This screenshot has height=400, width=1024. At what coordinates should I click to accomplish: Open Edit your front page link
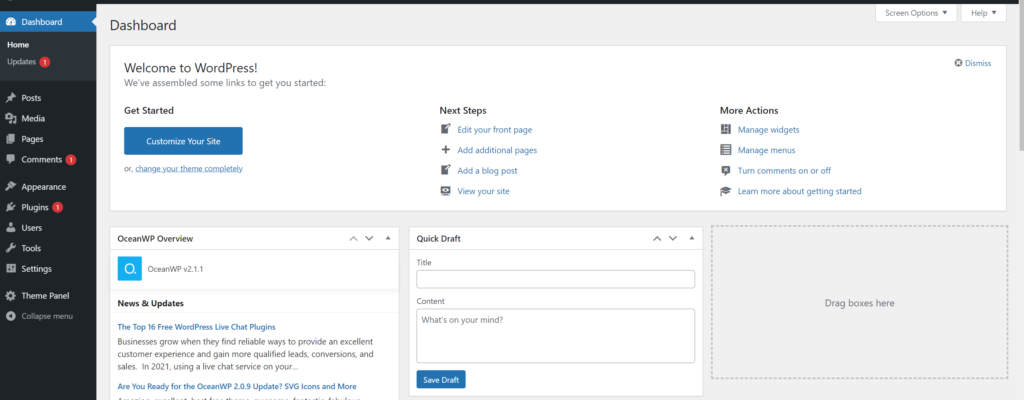pos(494,129)
